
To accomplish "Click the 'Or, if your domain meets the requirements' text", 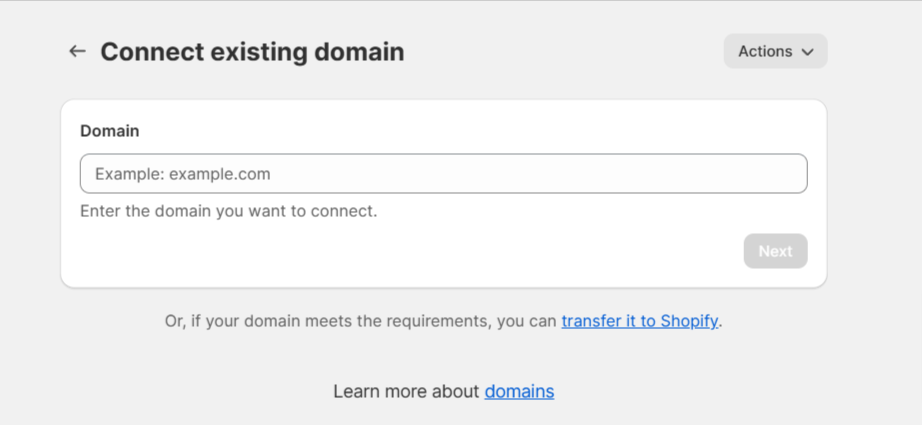I will coord(360,322).
